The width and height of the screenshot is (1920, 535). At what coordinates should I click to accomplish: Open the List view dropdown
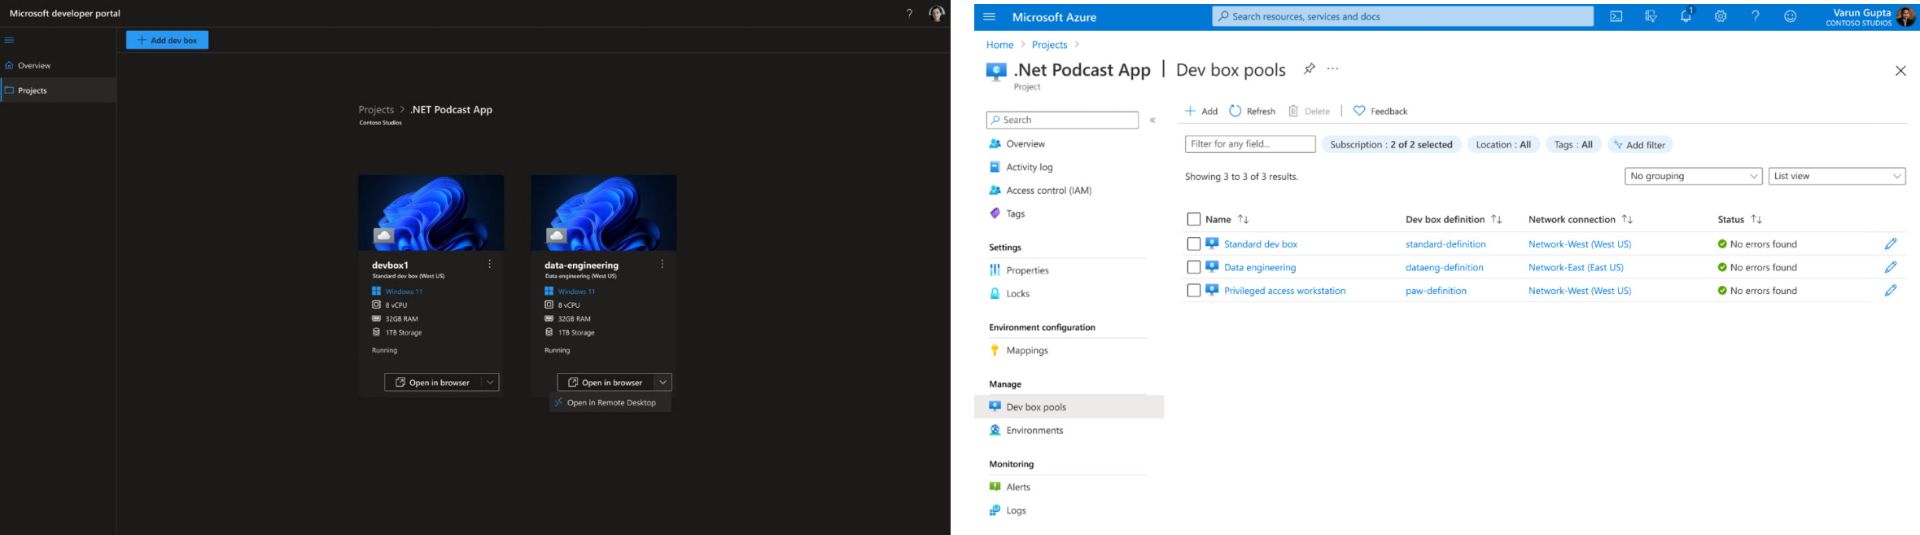[x=1837, y=176]
